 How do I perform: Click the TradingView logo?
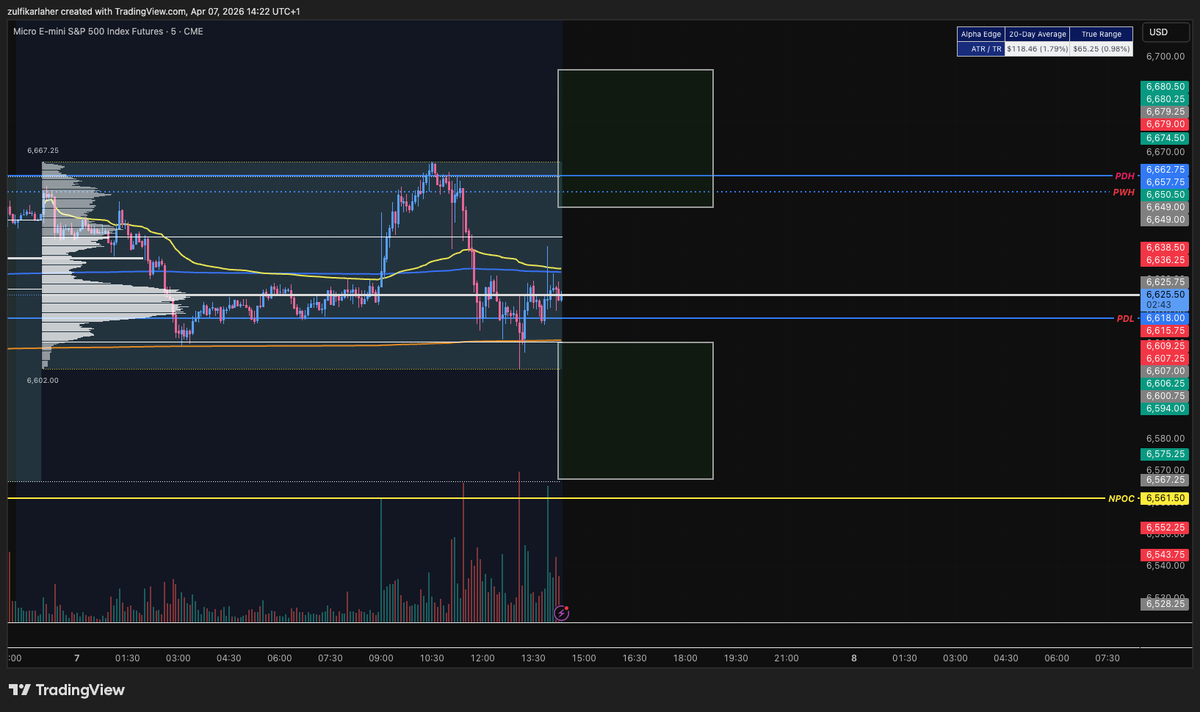point(67,690)
